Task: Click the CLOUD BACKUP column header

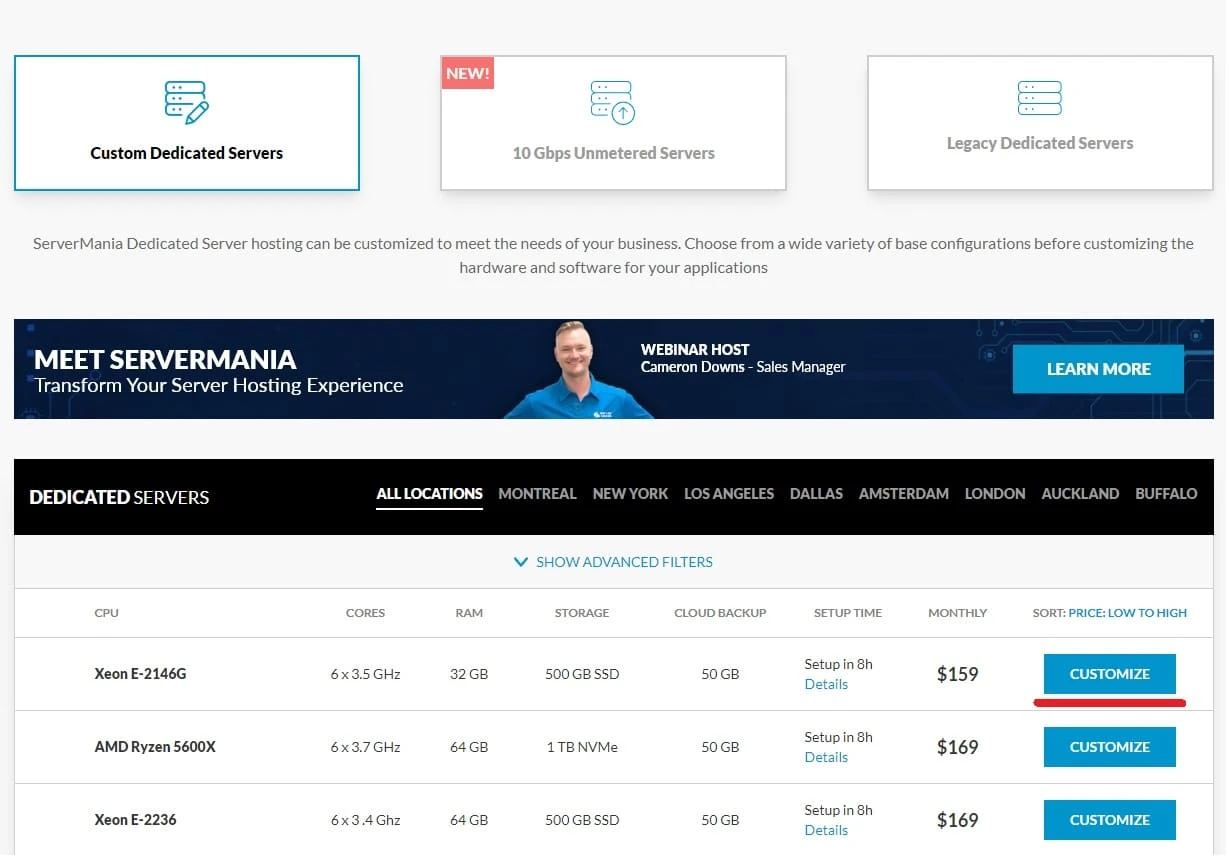Action: pyautogui.click(x=720, y=613)
